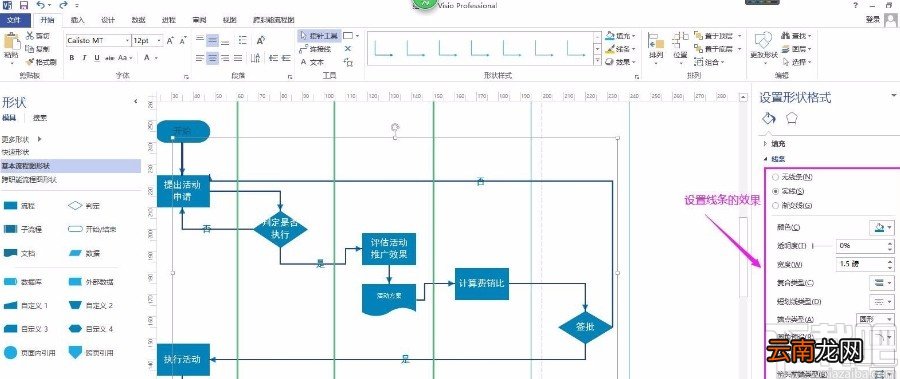Screen dimensions: 900x379
Task: Click the Cut scissors icon
Action: point(30,36)
